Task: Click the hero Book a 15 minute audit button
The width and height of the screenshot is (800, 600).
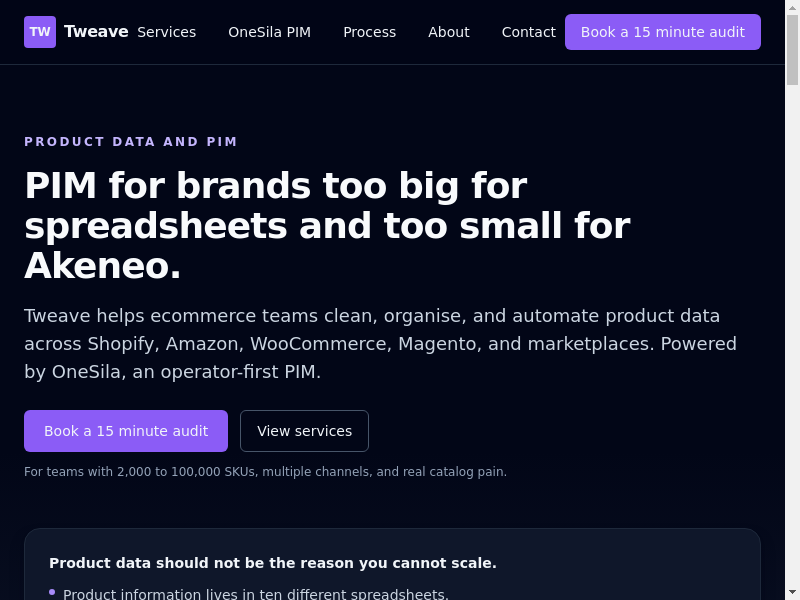Action: coord(126,431)
